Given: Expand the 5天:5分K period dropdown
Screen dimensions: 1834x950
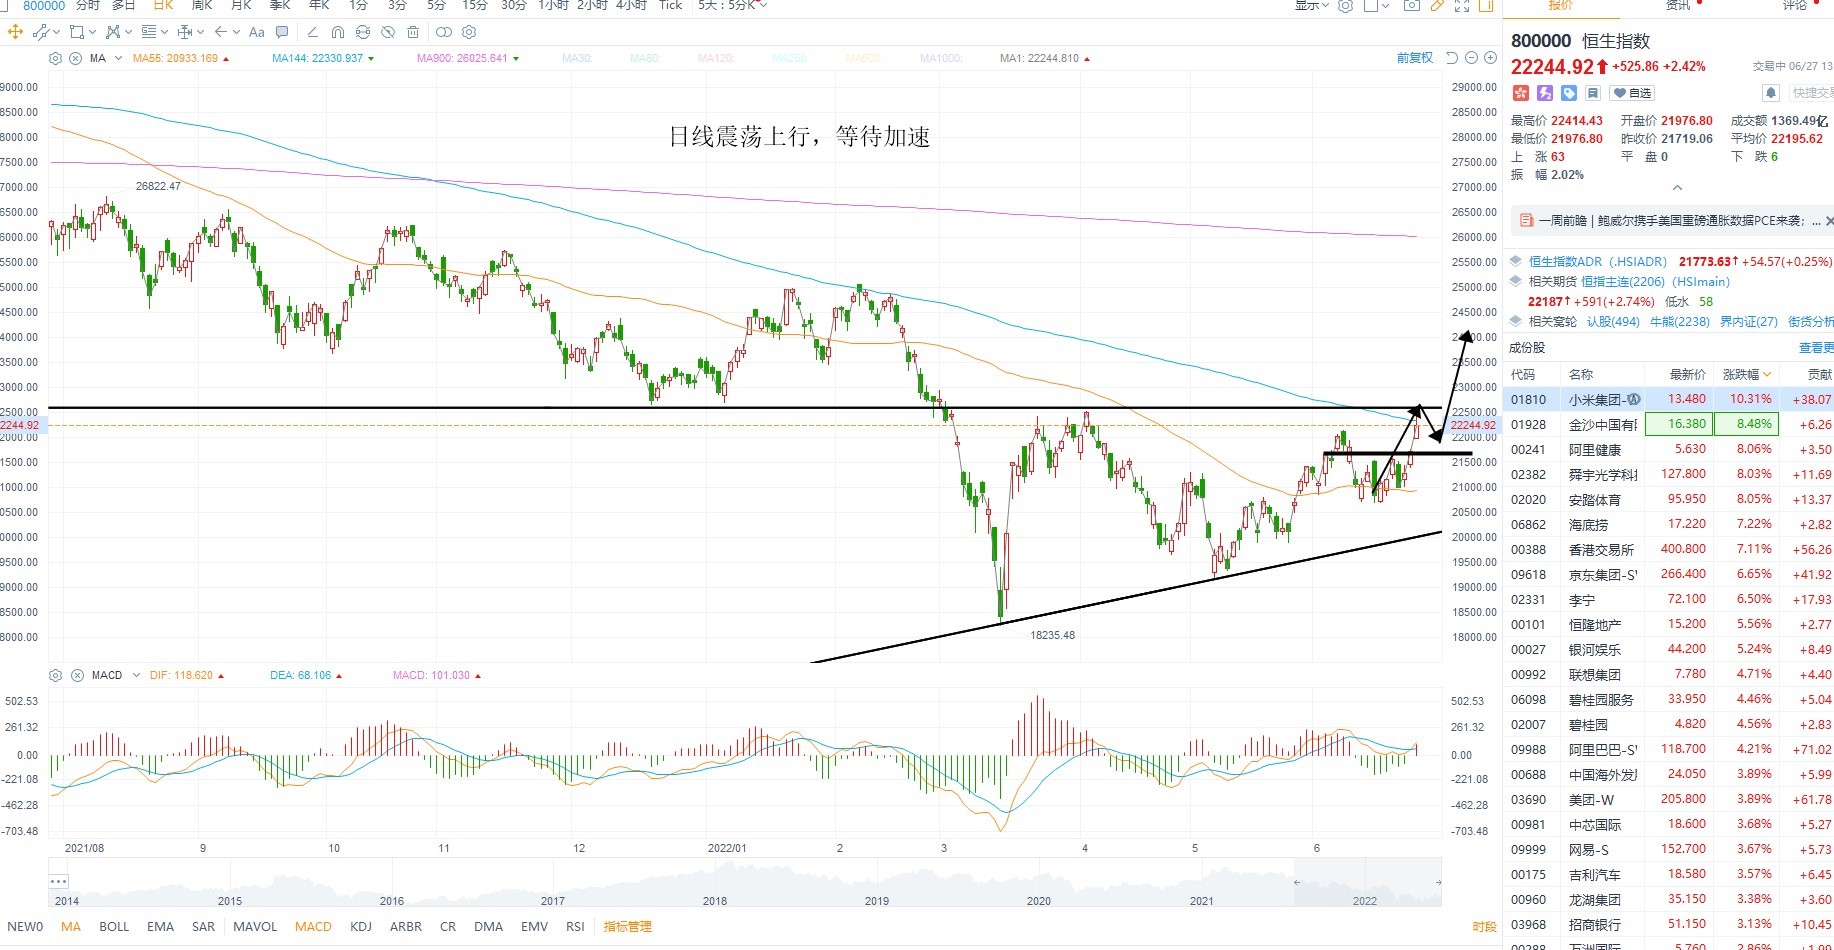Looking at the screenshot, I should [x=733, y=6].
